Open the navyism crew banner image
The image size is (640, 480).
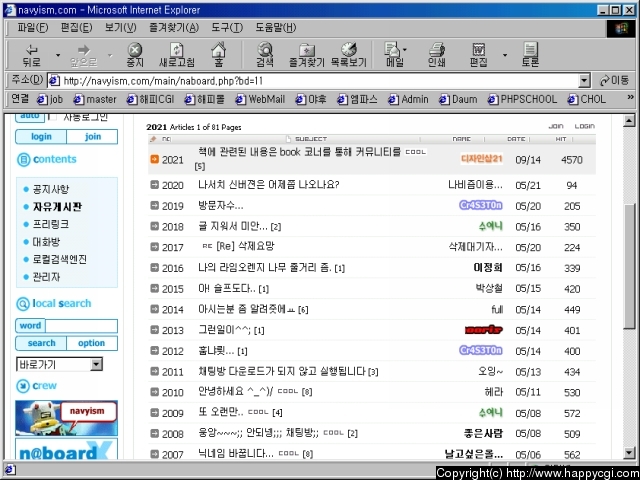point(67,418)
